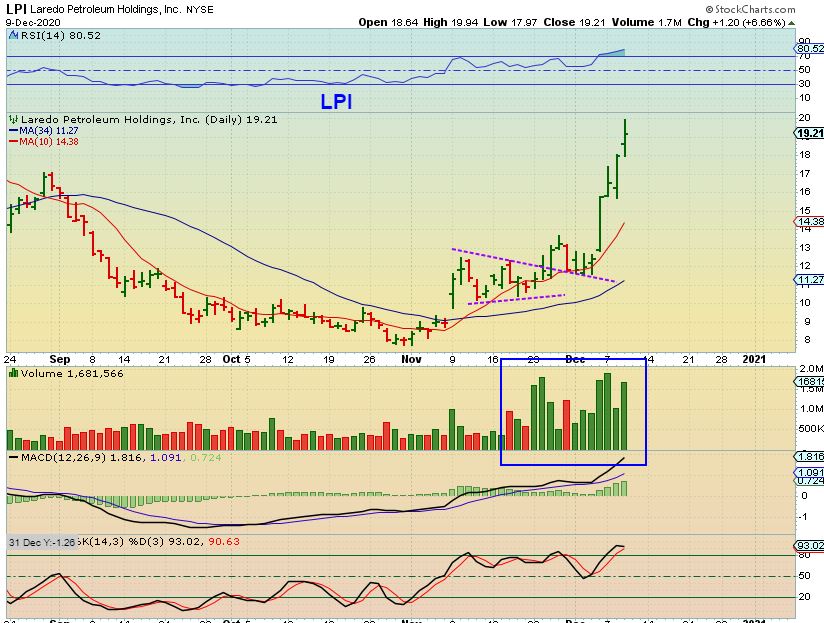Viewport: 824px width, 623px height.
Task: Click the 'Nov' date axis label
Action: (411, 359)
